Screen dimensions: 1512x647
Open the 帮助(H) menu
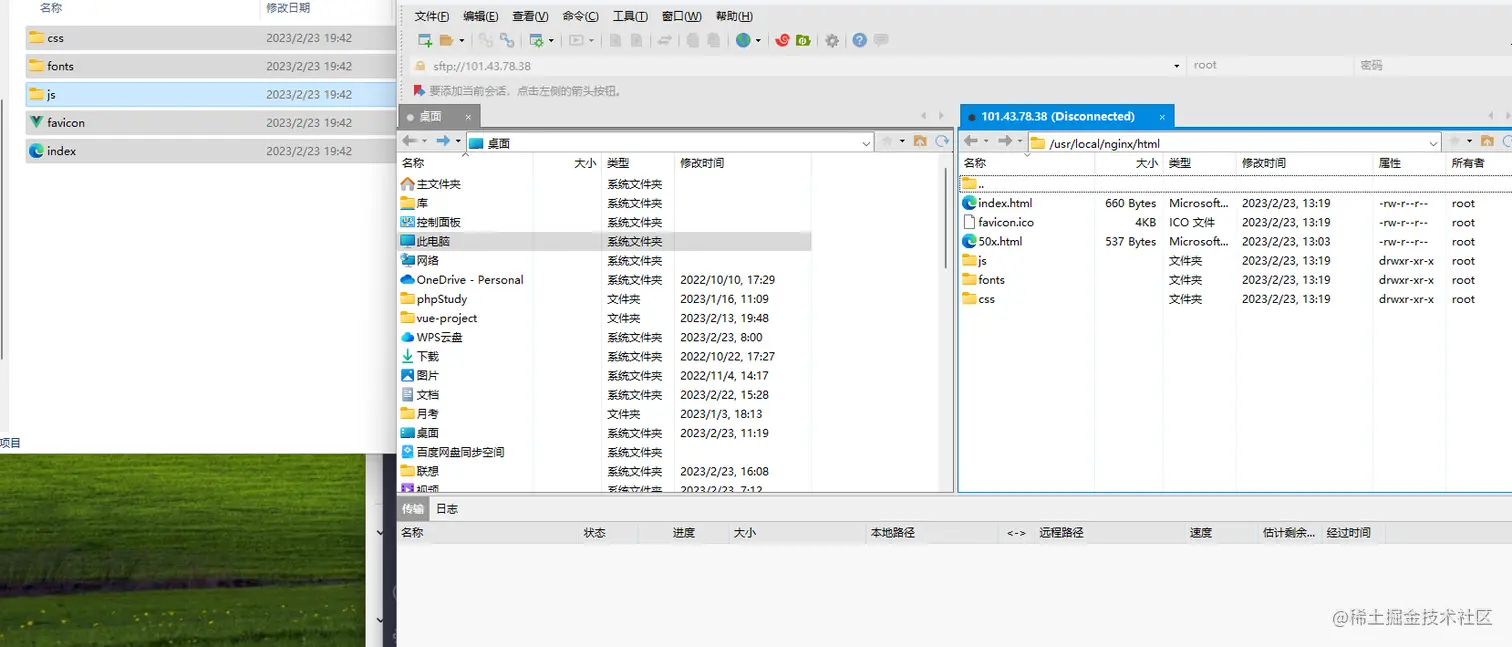(734, 16)
